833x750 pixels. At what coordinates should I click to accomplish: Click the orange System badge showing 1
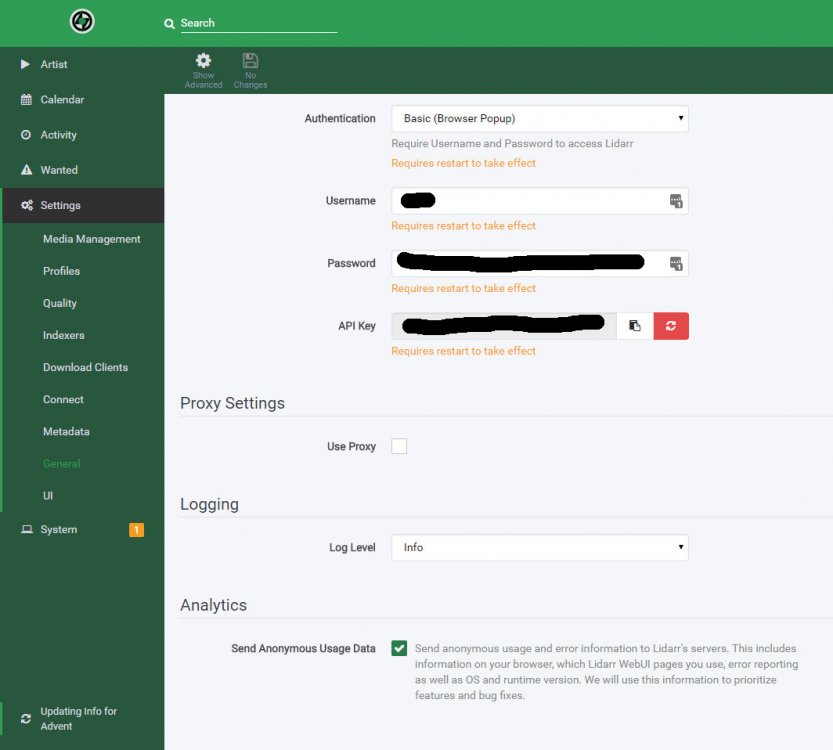137,530
